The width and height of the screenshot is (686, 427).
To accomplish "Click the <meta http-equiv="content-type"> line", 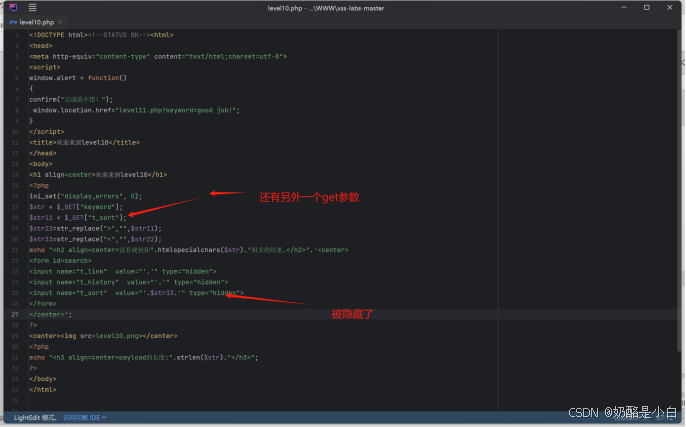I will pyautogui.click(x=158, y=56).
